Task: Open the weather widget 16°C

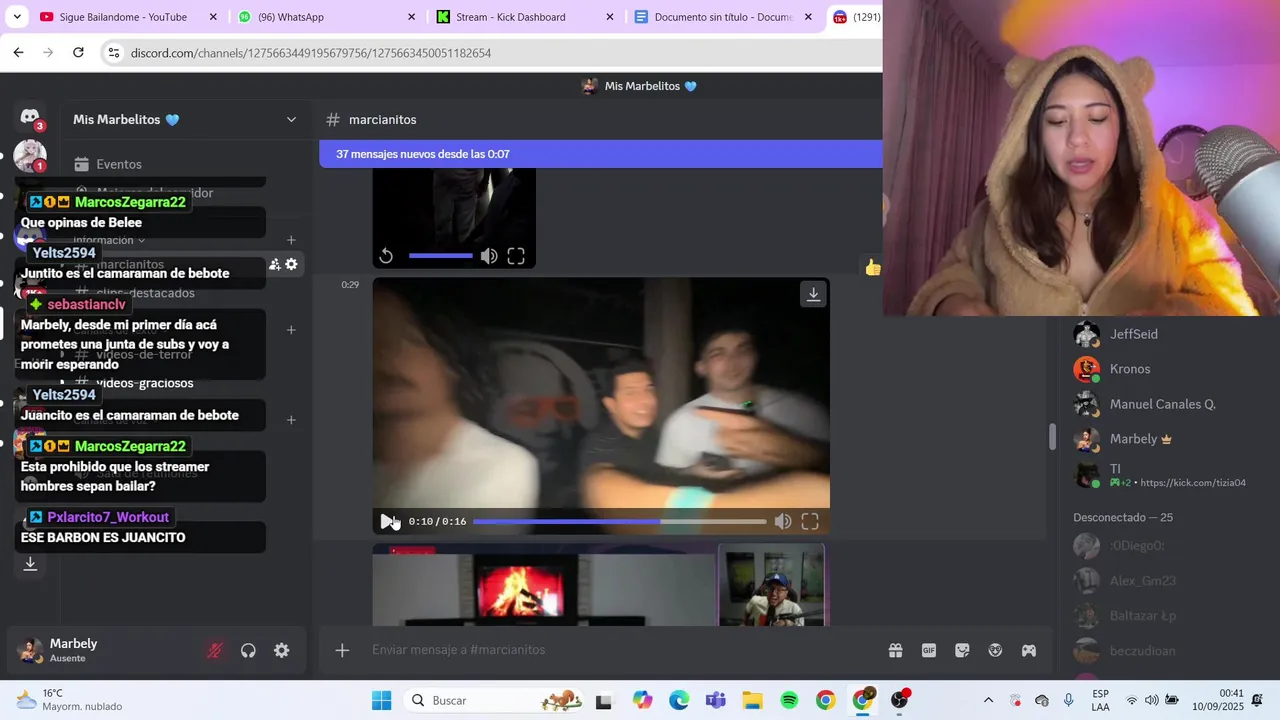Action: pos(70,700)
